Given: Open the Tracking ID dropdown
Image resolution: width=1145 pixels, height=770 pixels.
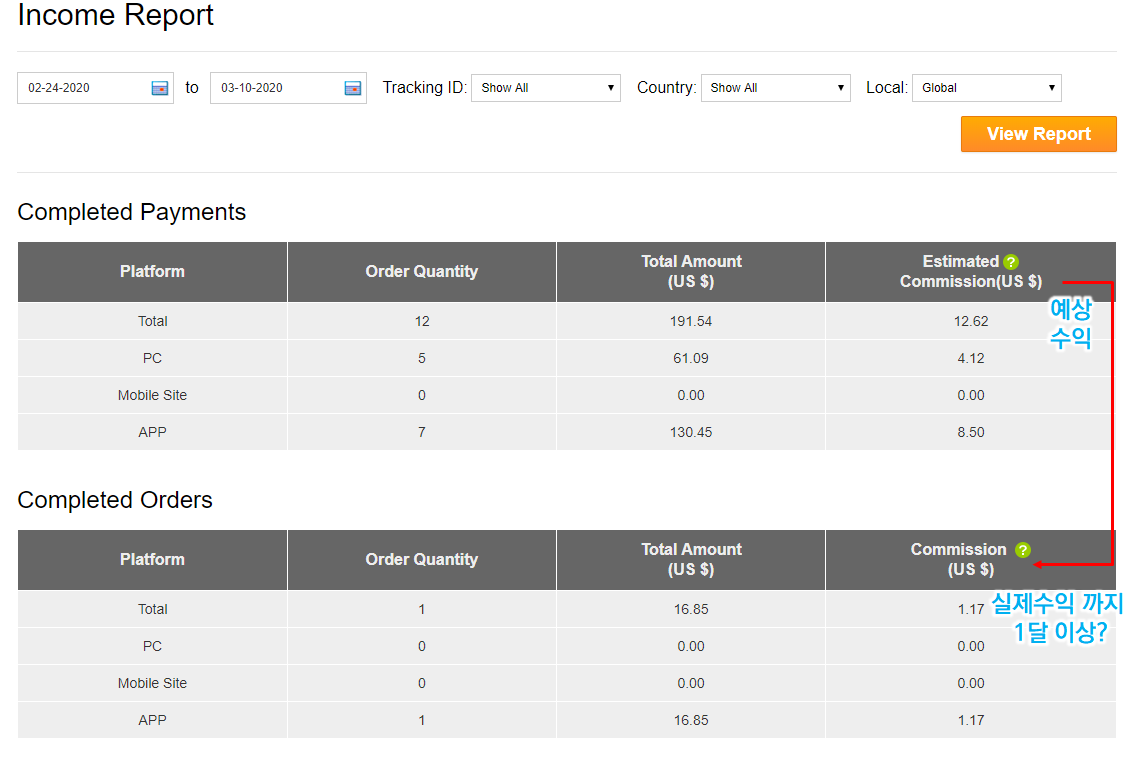Looking at the screenshot, I should tap(546, 88).
